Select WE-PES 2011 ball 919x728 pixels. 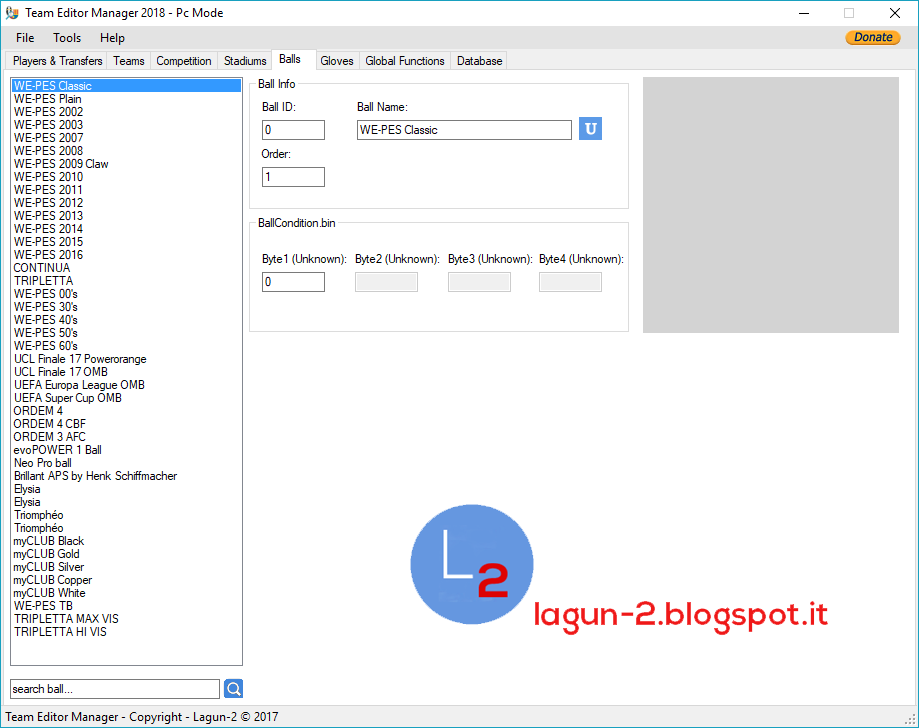tap(127, 189)
